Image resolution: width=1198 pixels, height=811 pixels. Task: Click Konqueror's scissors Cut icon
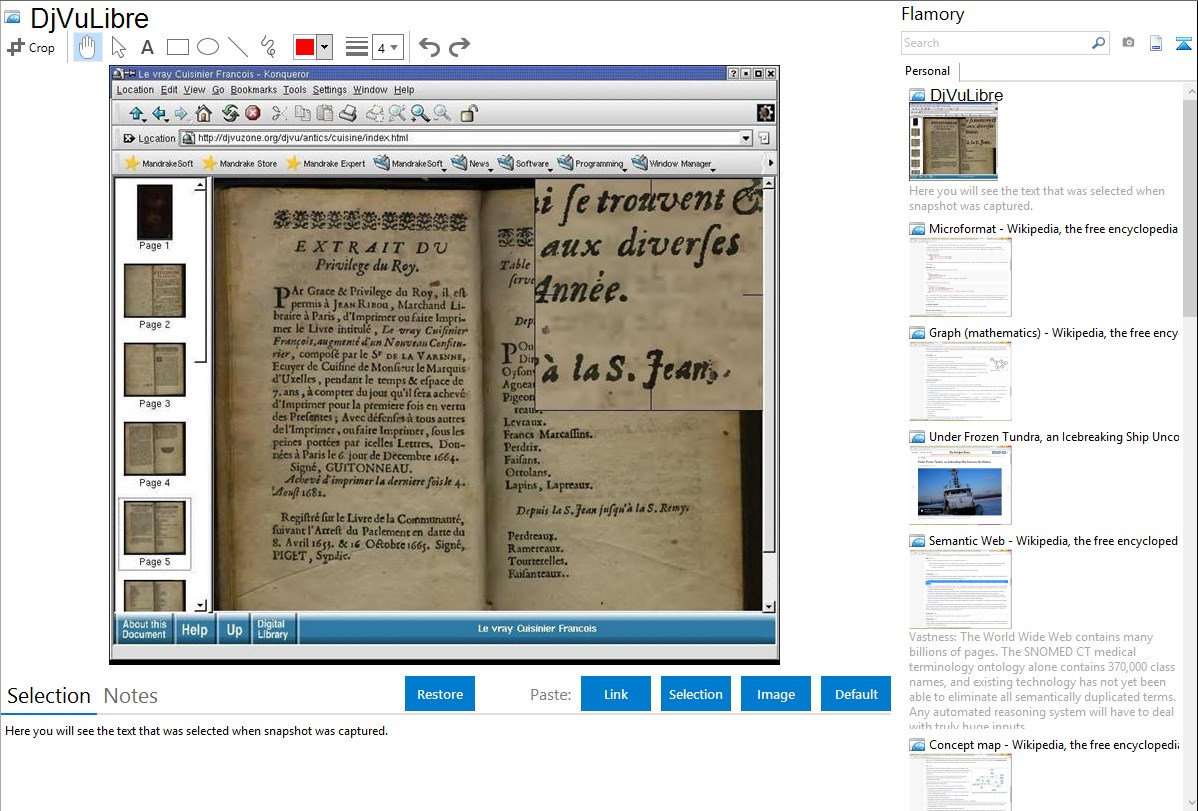click(280, 114)
